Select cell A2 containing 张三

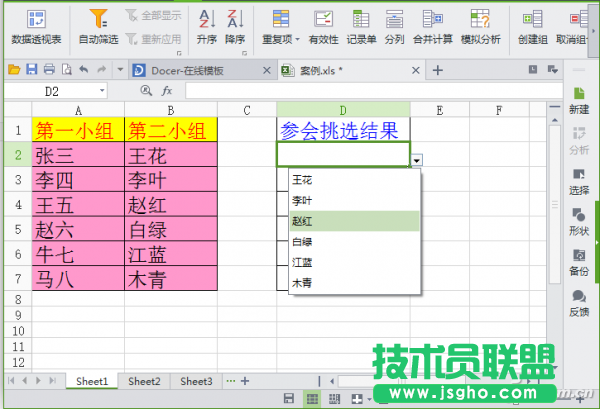click(x=78, y=155)
